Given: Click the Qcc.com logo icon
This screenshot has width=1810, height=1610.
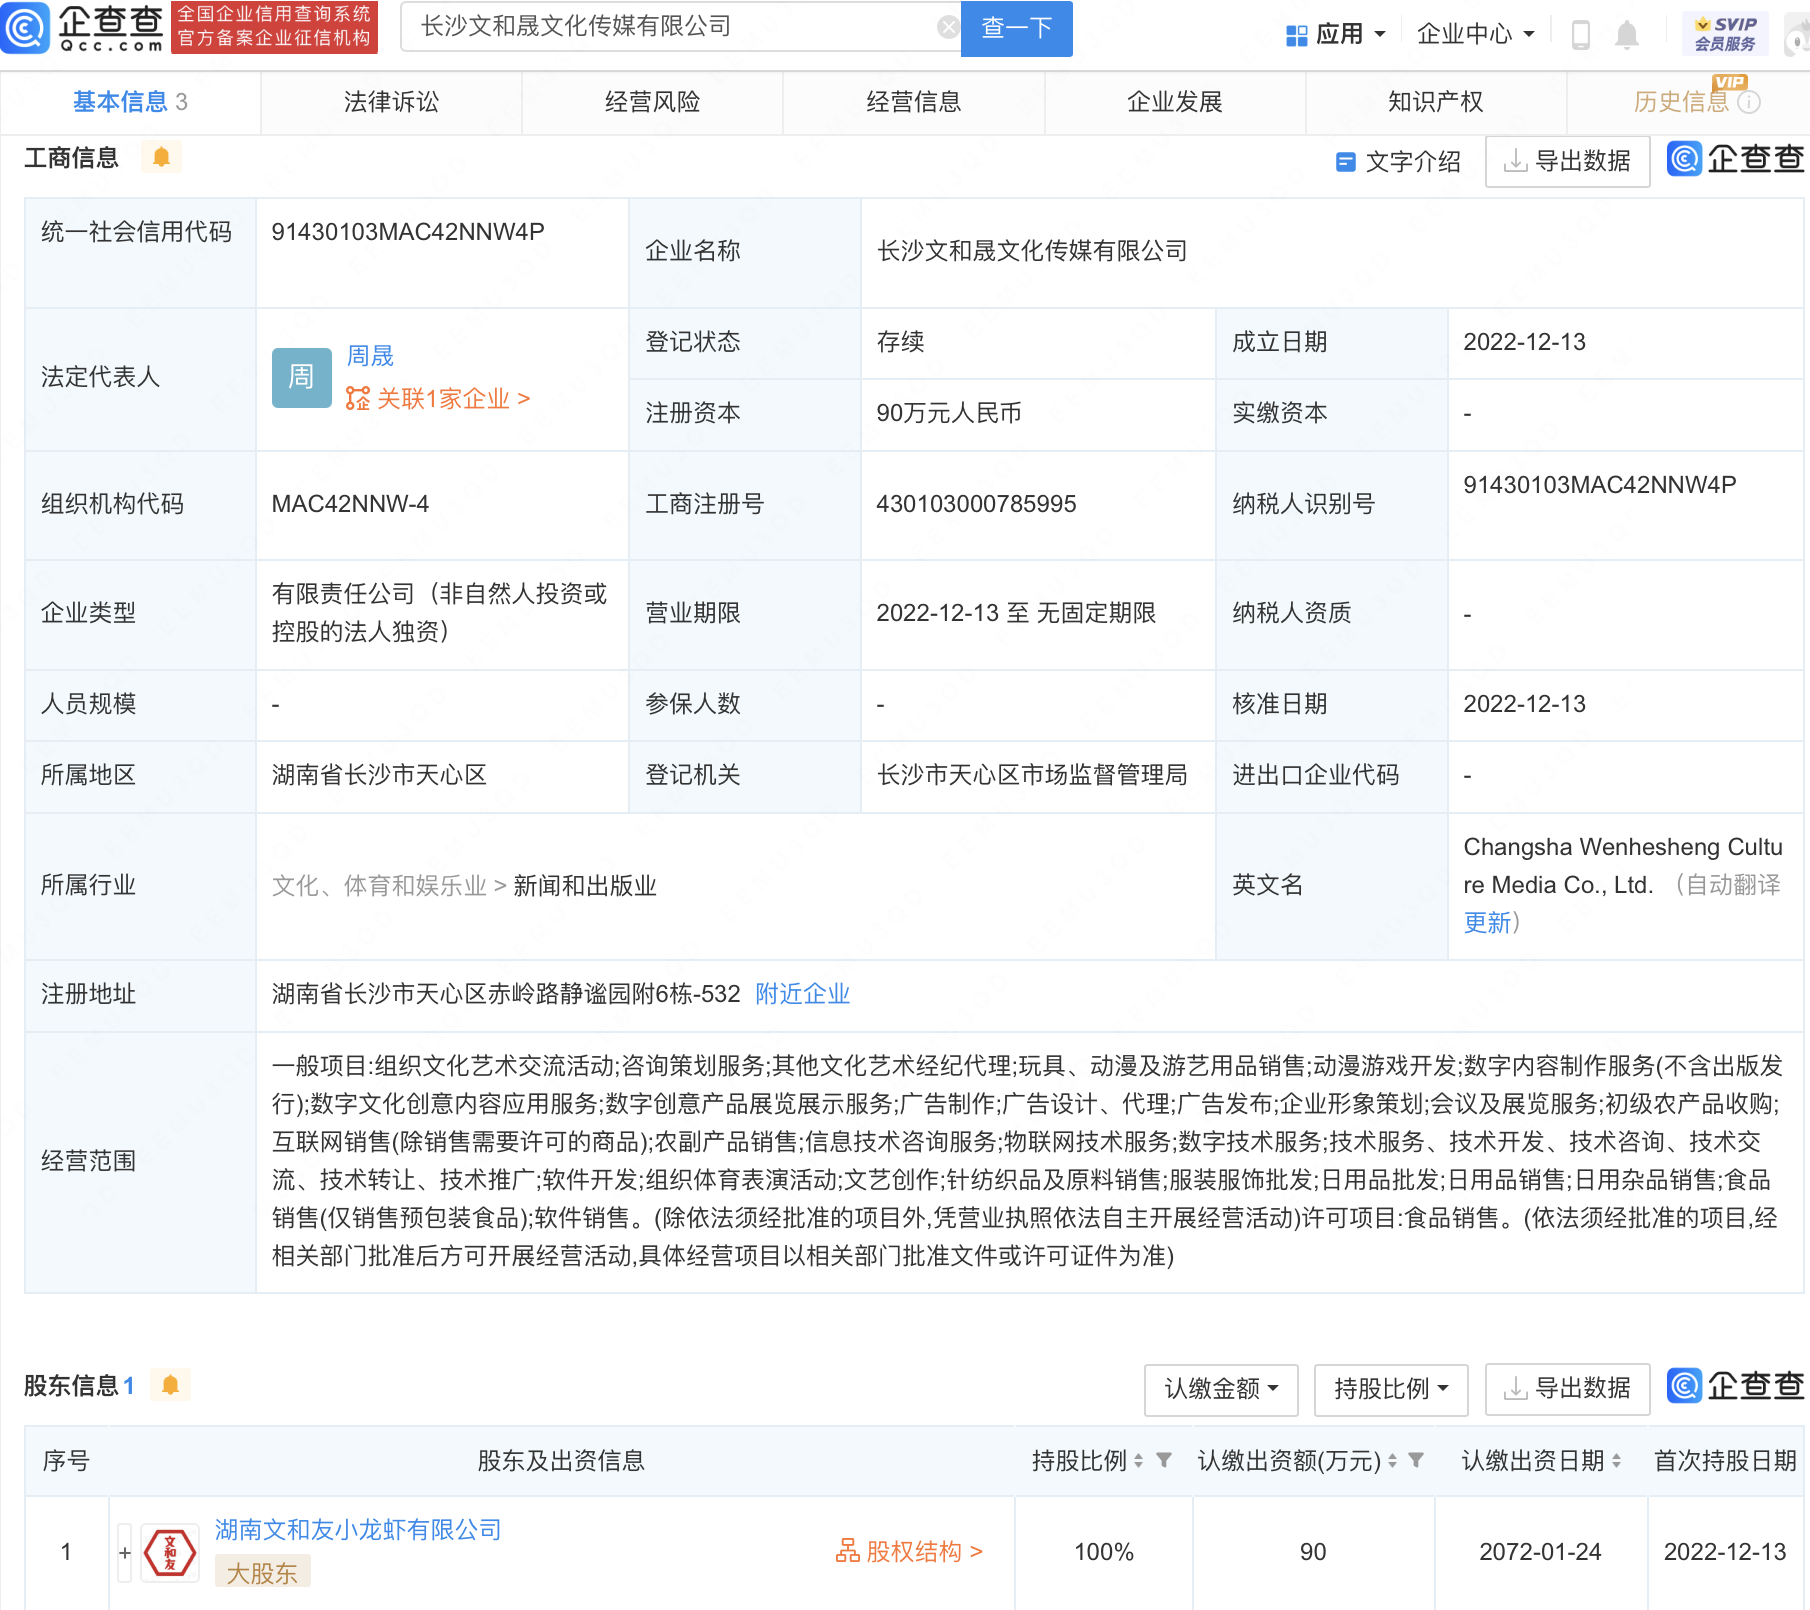Looking at the screenshot, I should coord(25,28).
